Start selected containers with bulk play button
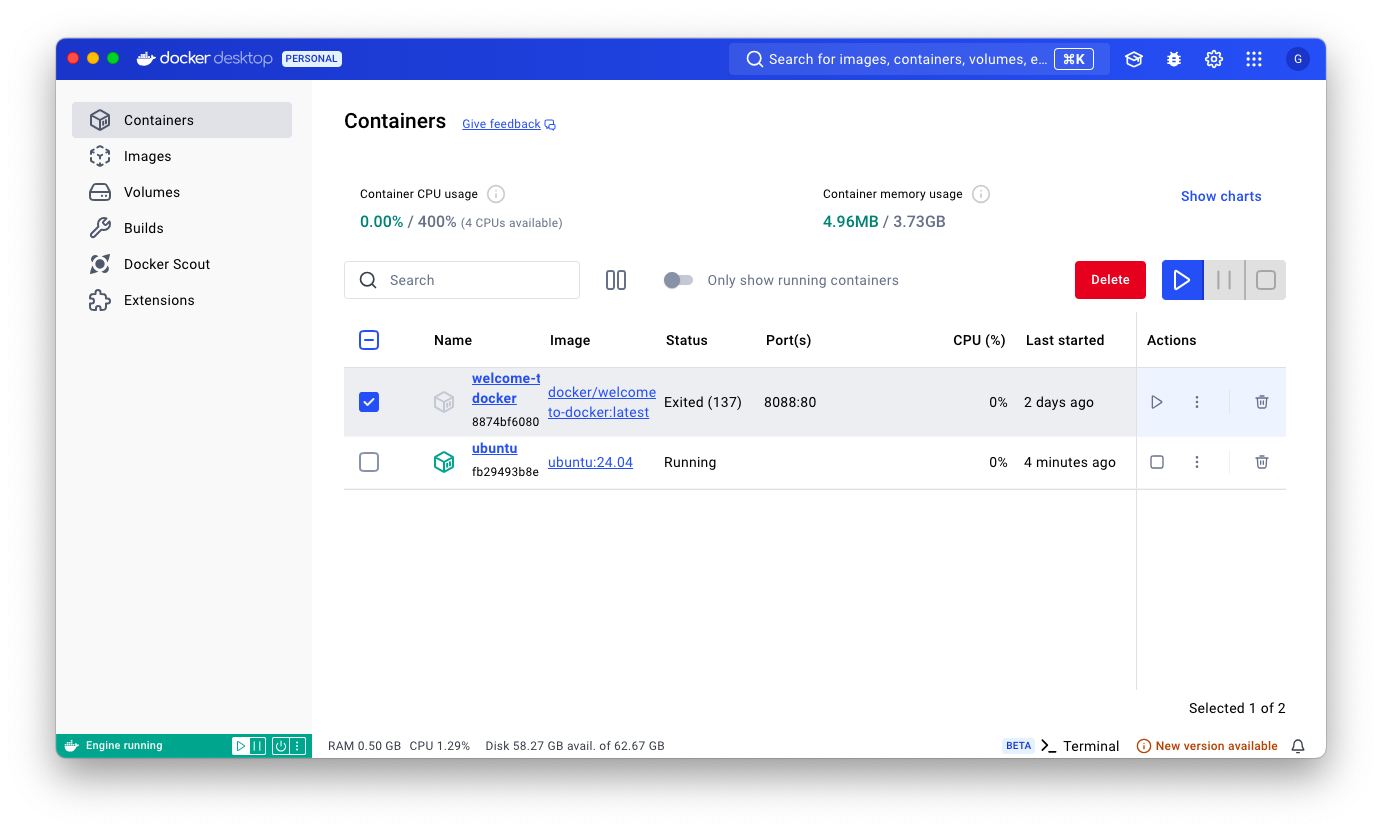Image resolution: width=1382 pixels, height=832 pixels. coord(1182,280)
